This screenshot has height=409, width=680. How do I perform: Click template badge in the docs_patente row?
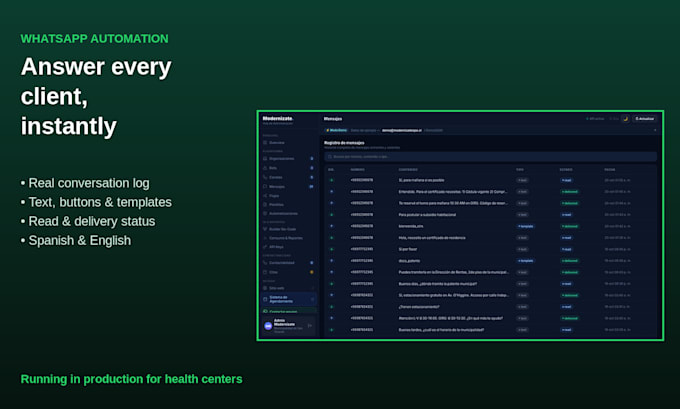tap(526, 261)
